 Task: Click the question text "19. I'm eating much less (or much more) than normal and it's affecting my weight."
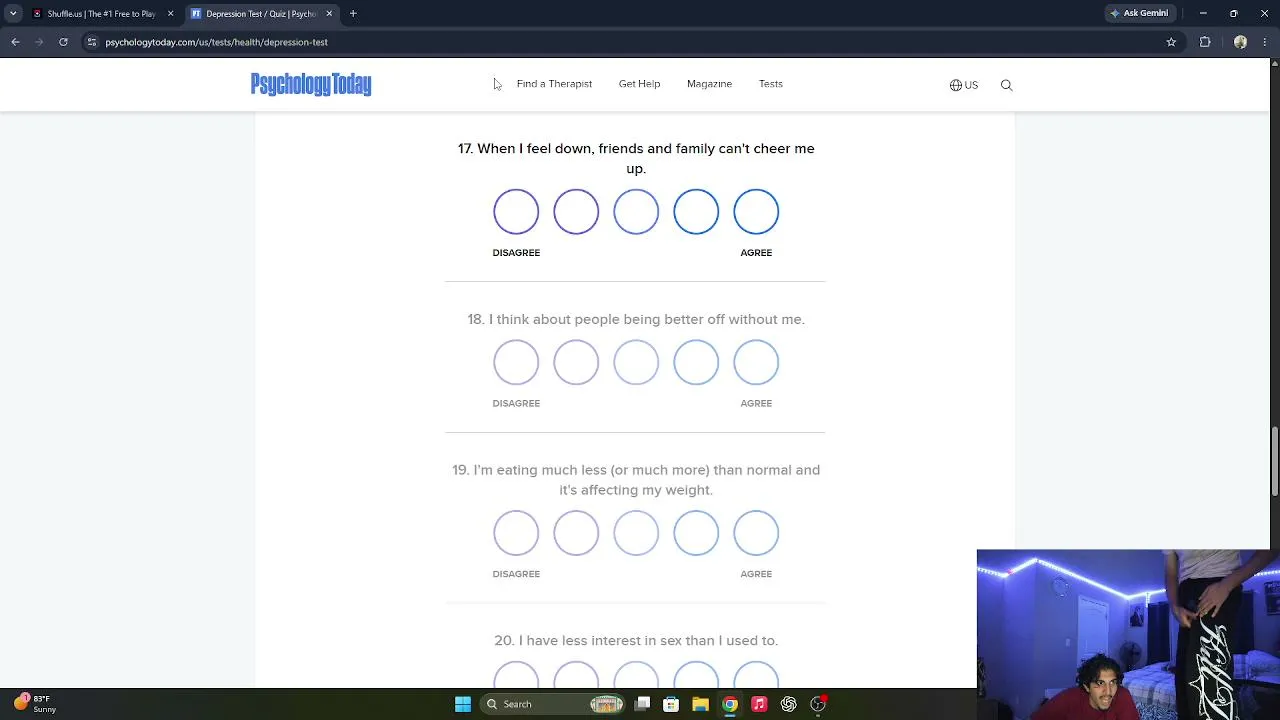[636, 480]
